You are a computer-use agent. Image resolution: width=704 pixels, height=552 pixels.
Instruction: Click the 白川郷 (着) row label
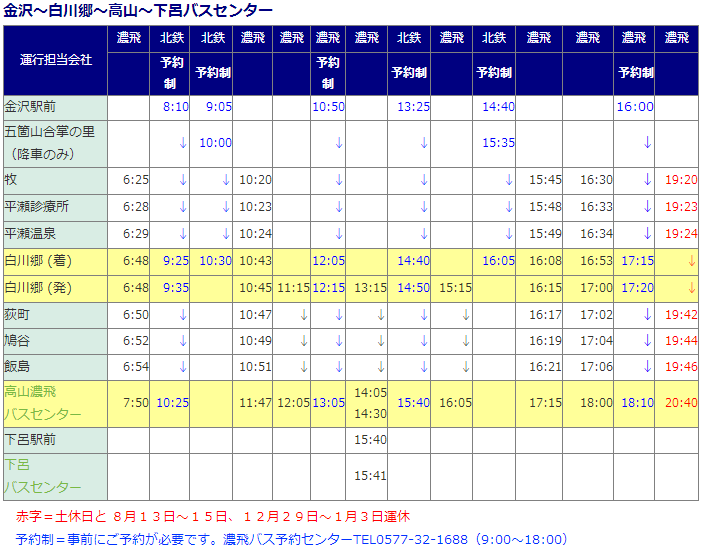[38, 260]
